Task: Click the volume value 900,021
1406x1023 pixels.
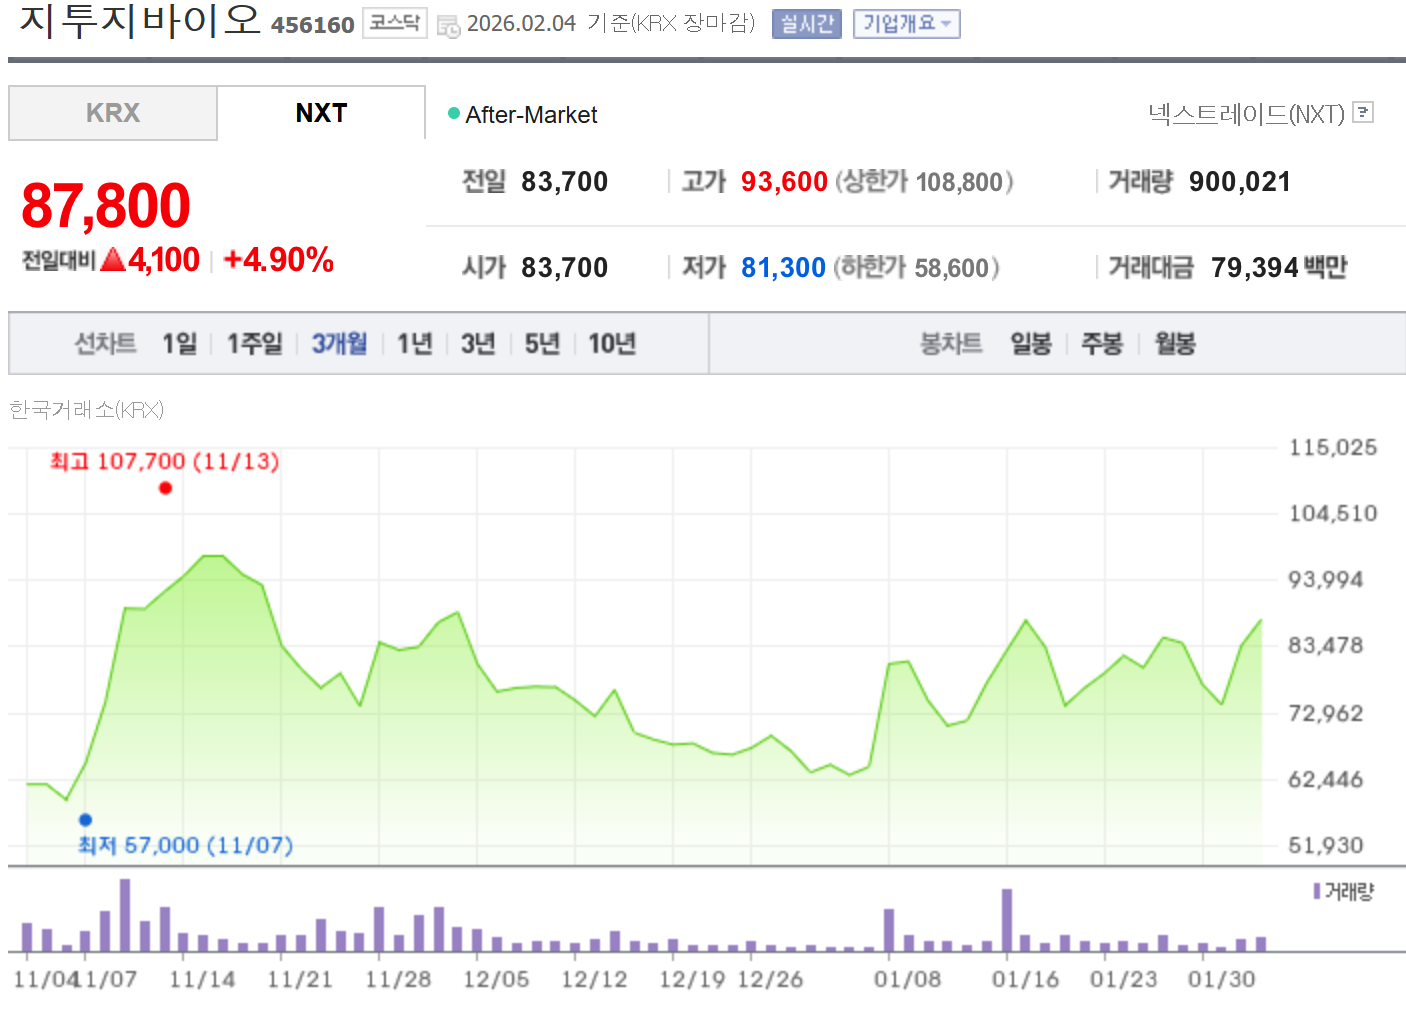Action: pyautogui.click(x=1240, y=182)
